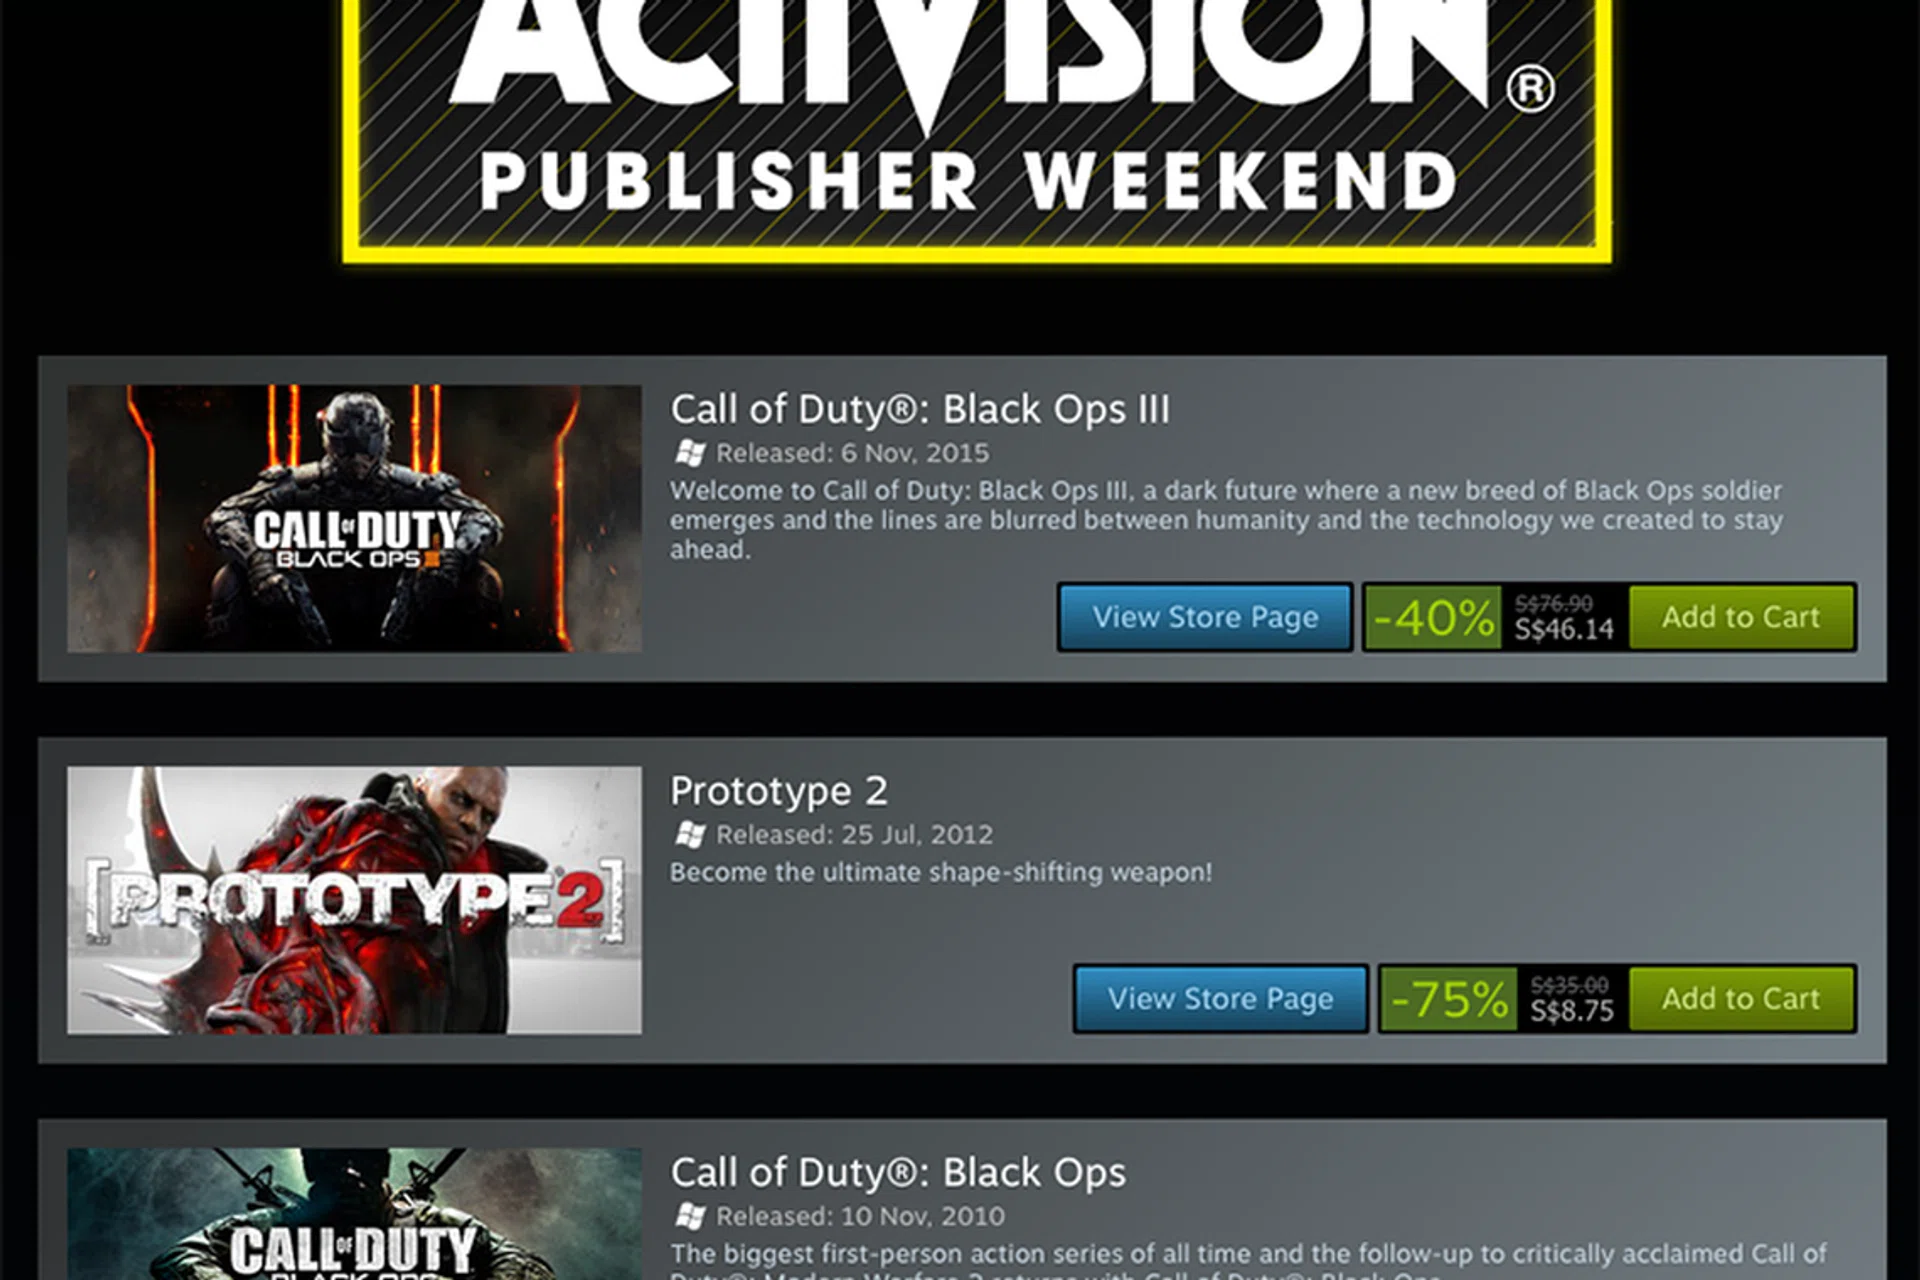
Task: View Store Page for Black Ops III
Action: [1205, 617]
